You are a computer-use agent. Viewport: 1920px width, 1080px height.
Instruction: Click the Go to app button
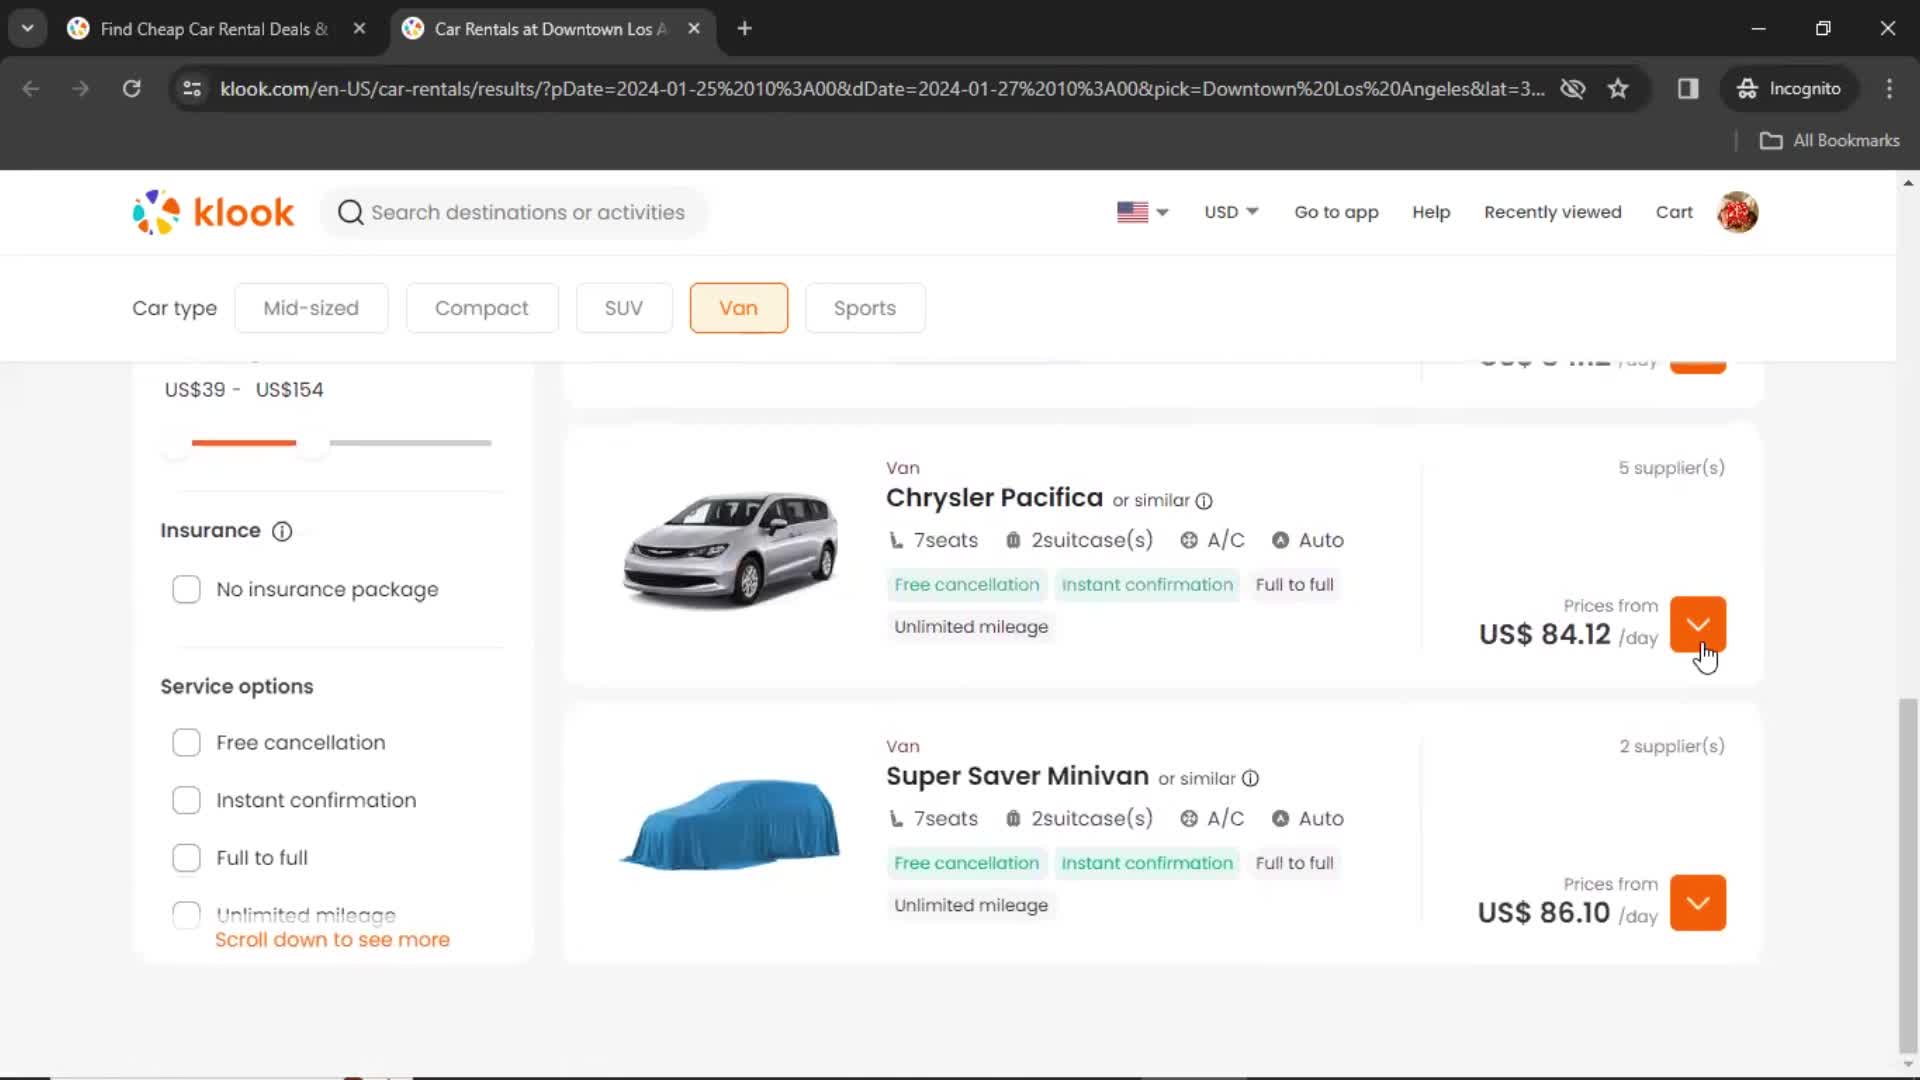pos(1337,212)
